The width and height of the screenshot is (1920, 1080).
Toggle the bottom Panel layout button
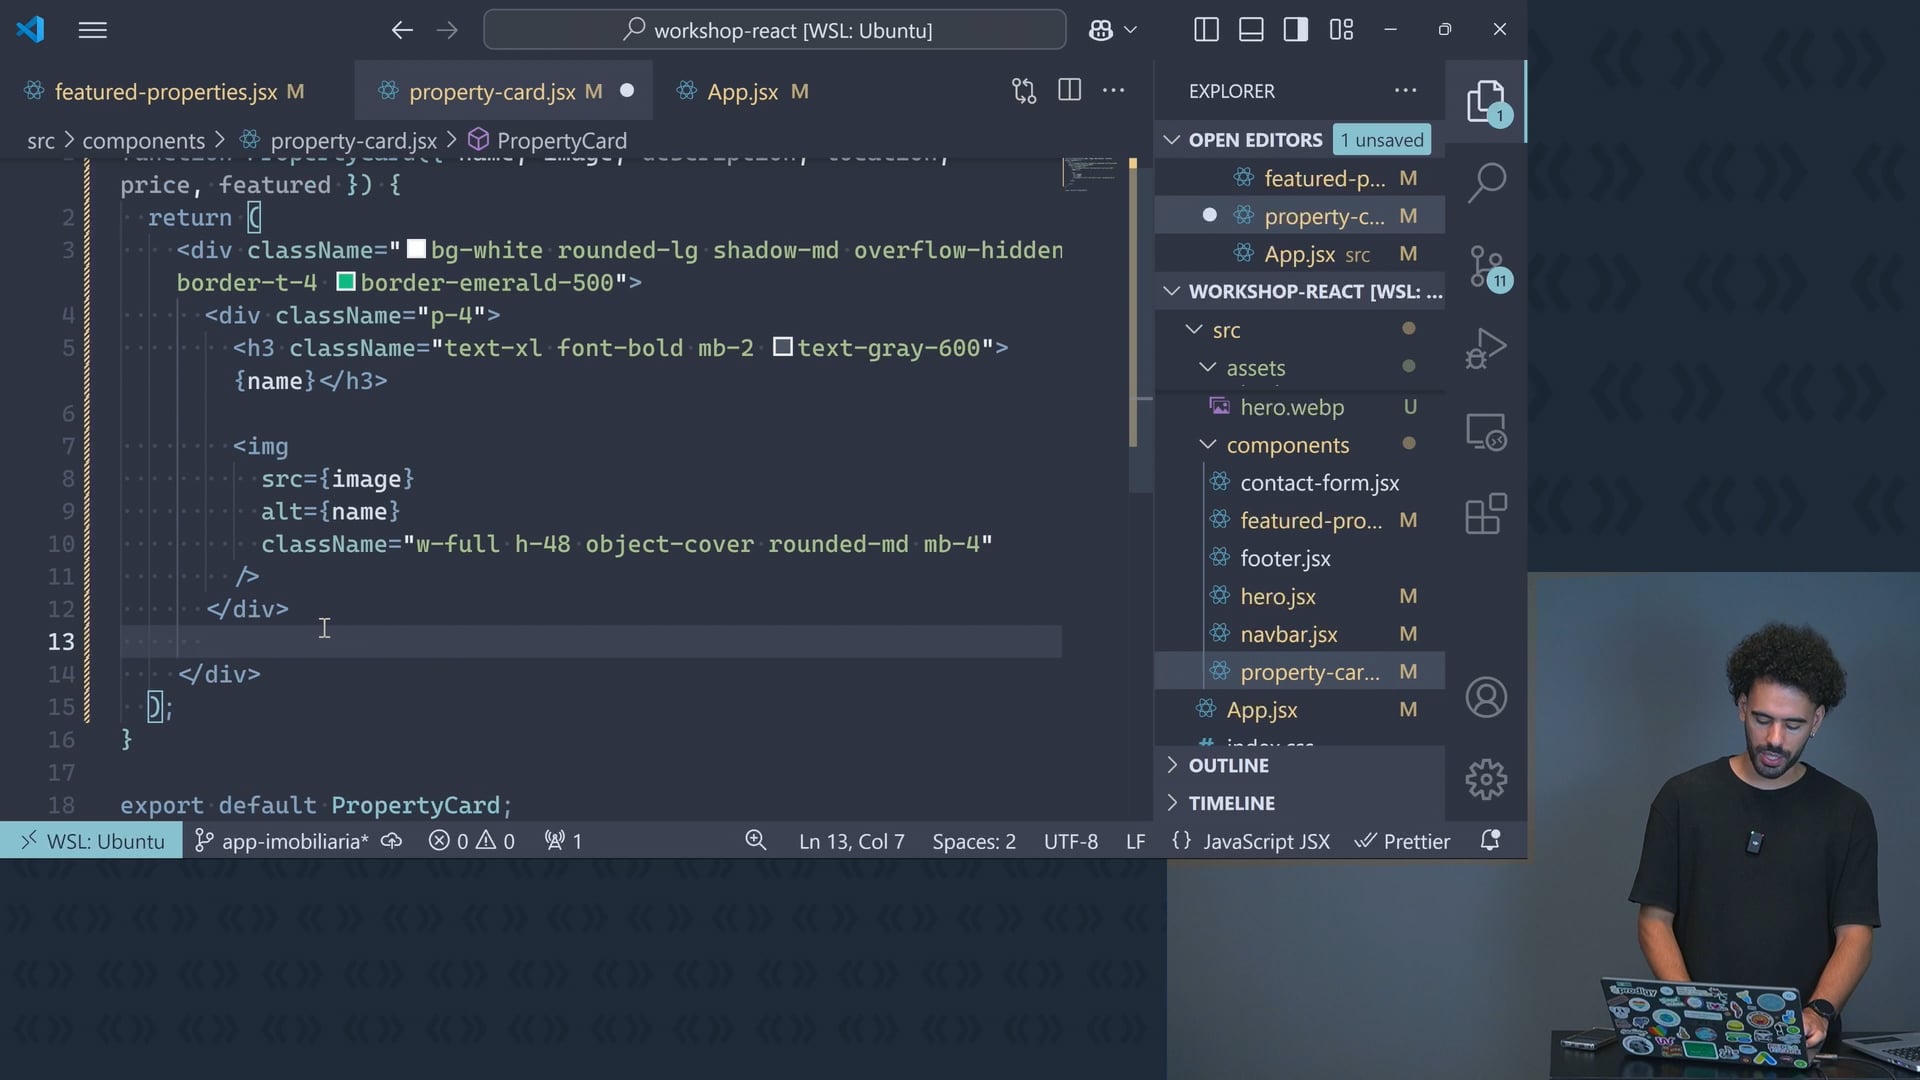coord(1251,30)
